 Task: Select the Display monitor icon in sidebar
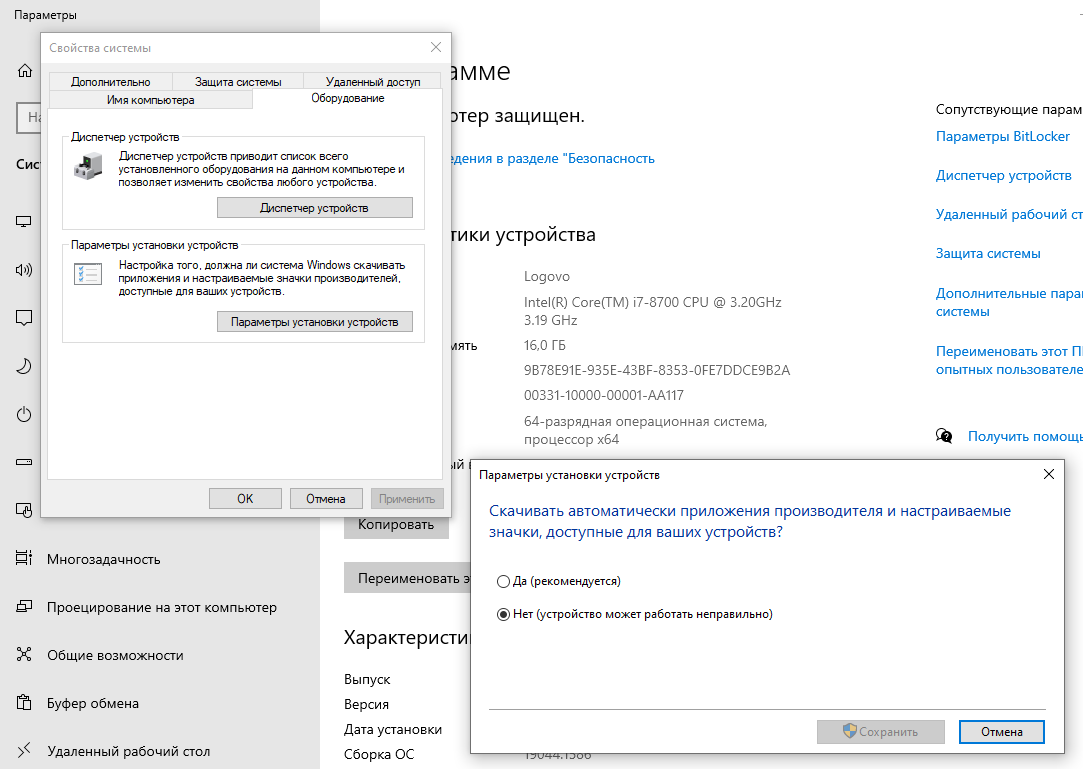25,221
